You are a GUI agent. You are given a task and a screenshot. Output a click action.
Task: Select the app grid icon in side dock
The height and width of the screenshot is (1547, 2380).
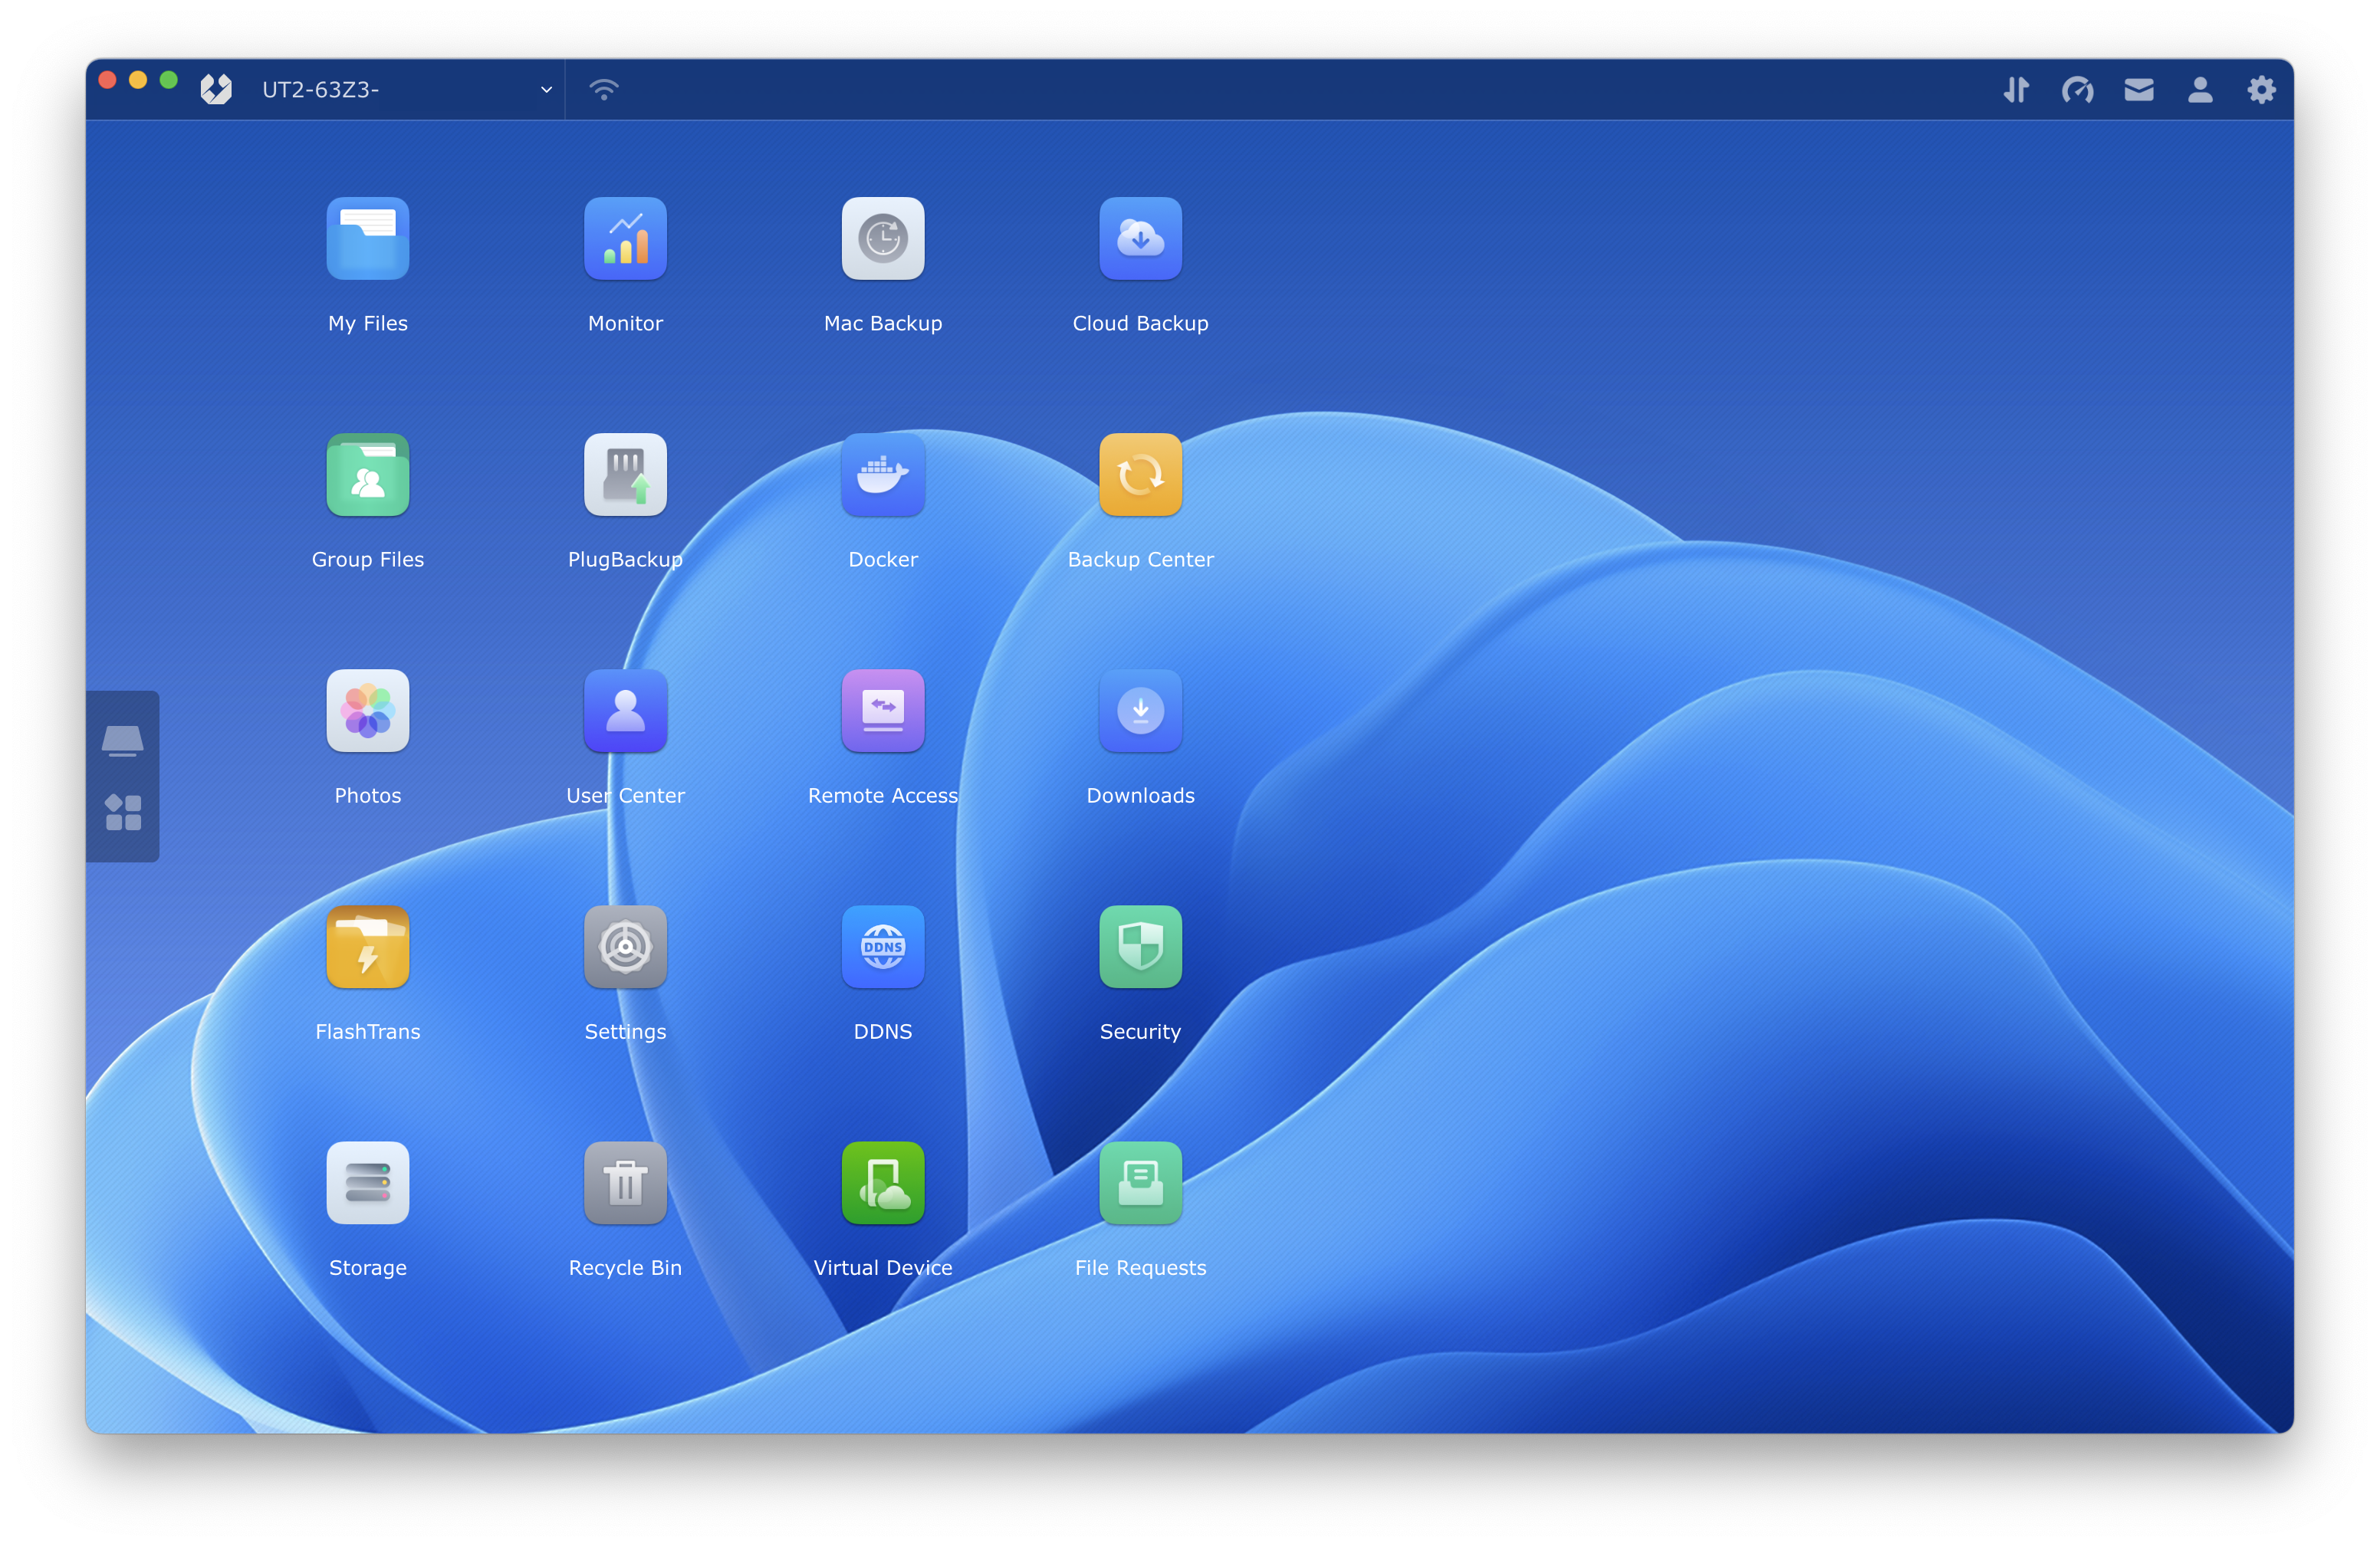(x=123, y=812)
